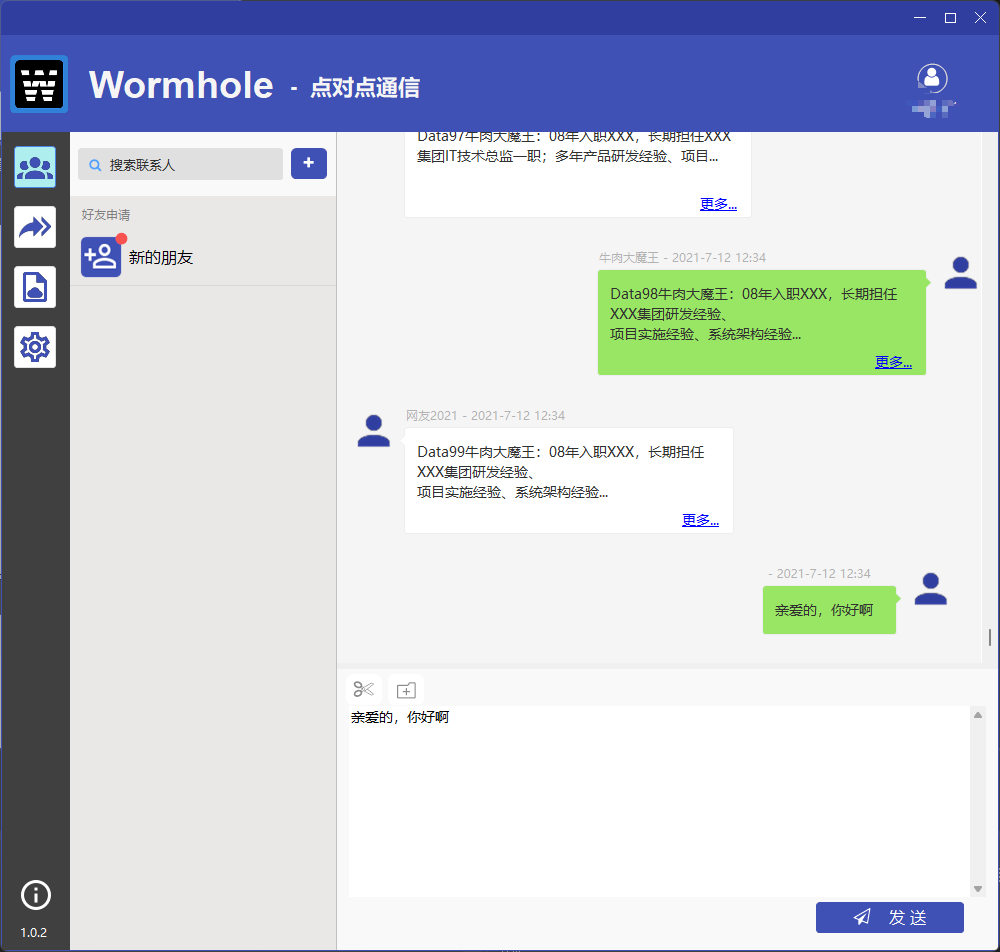Expand Data99 message via 更多 link
Image resolution: width=1000 pixels, height=952 pixels.
pyautogui.click(x=700, y=520)
